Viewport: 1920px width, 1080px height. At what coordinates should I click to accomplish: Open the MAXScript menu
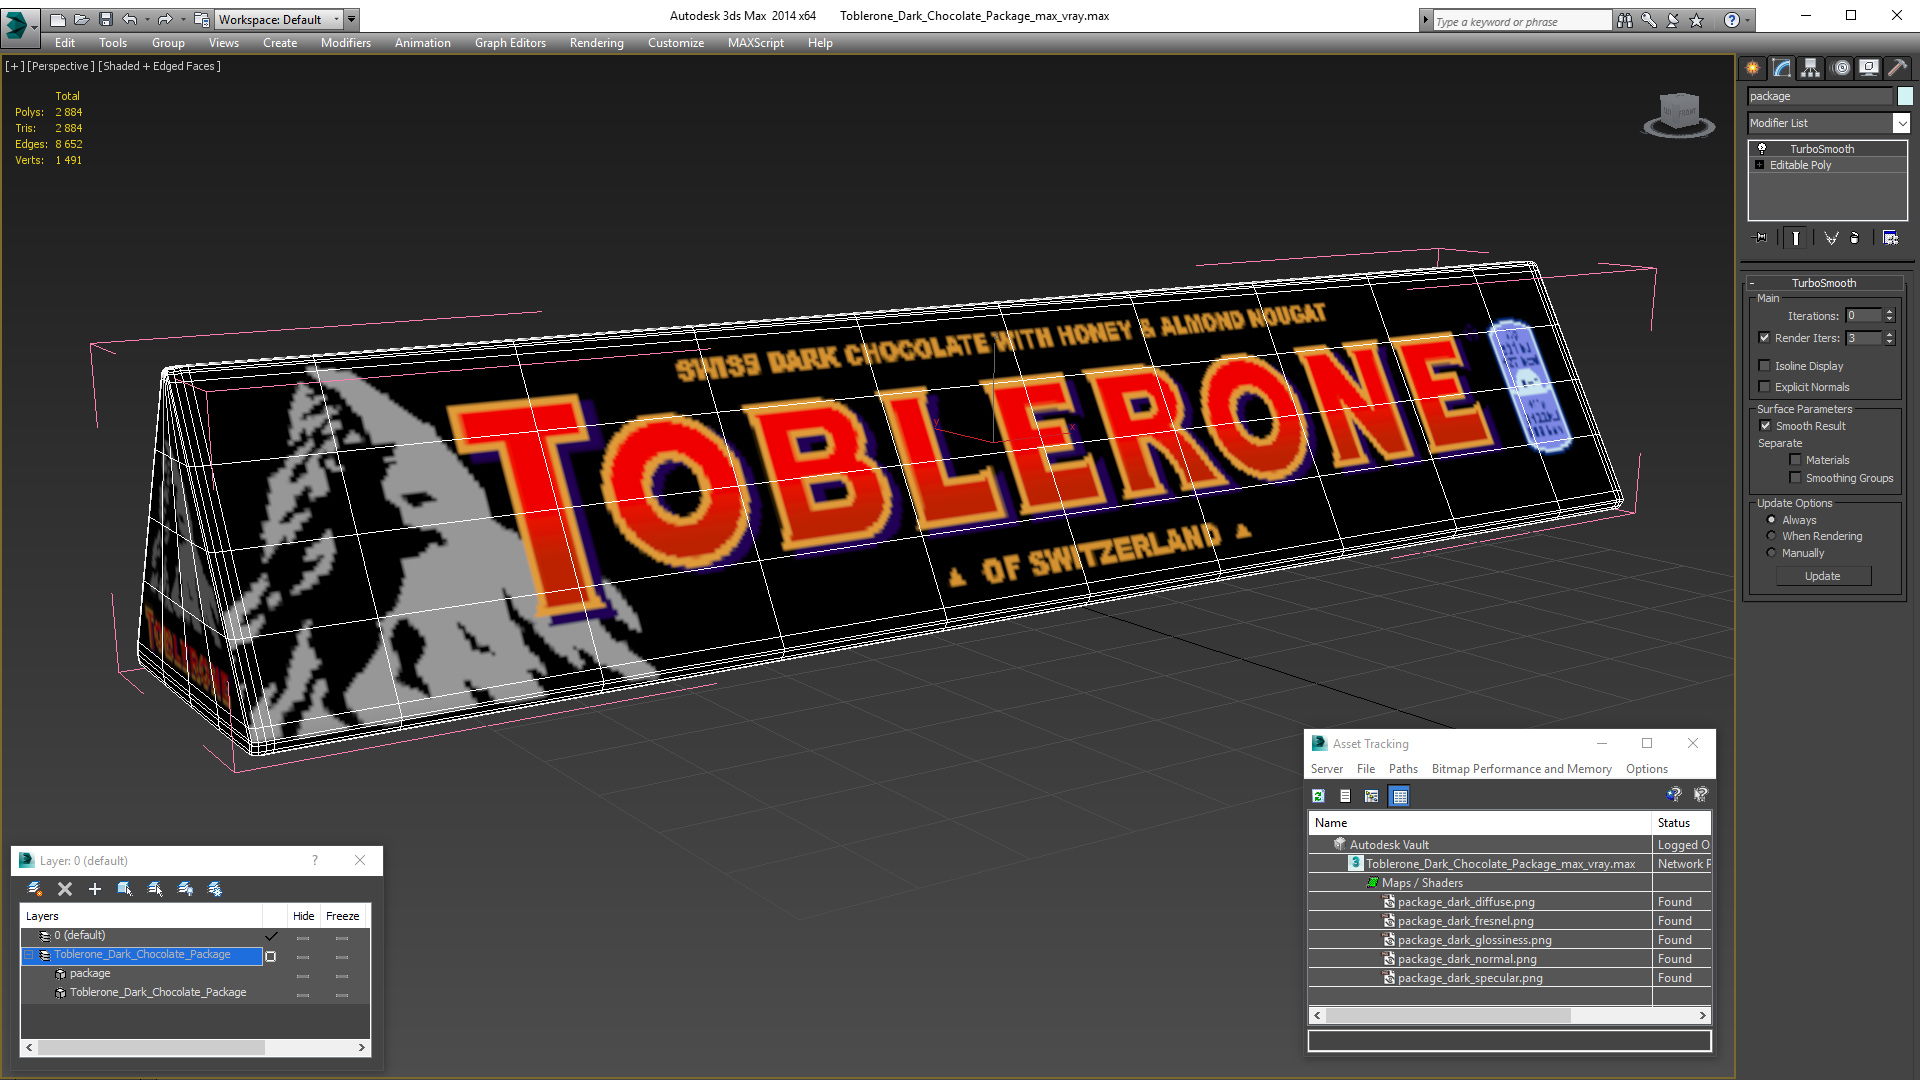coord(755,43)
